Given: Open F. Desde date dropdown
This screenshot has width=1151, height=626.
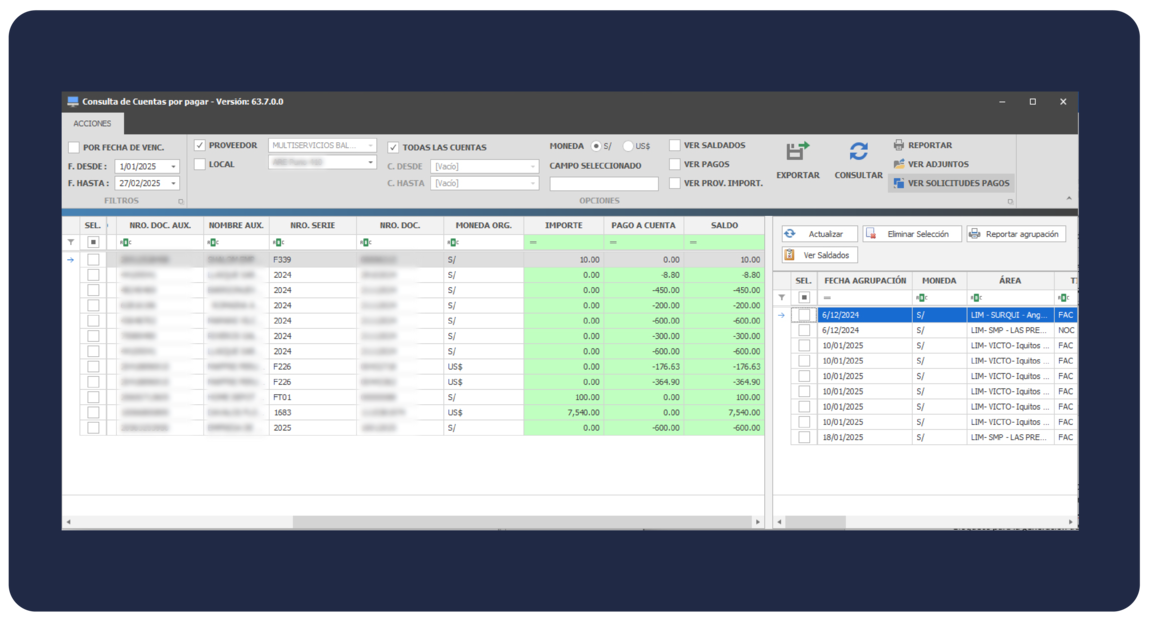Looking at the screenshot, I should pos(173,167).
